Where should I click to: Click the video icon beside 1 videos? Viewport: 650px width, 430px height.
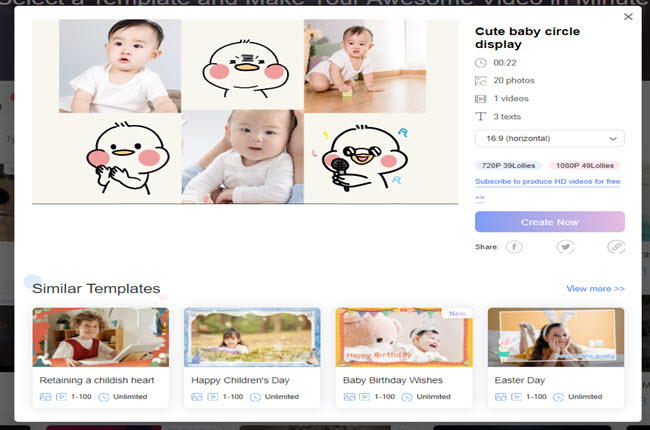pyautogui.click(x=482, y=99)
